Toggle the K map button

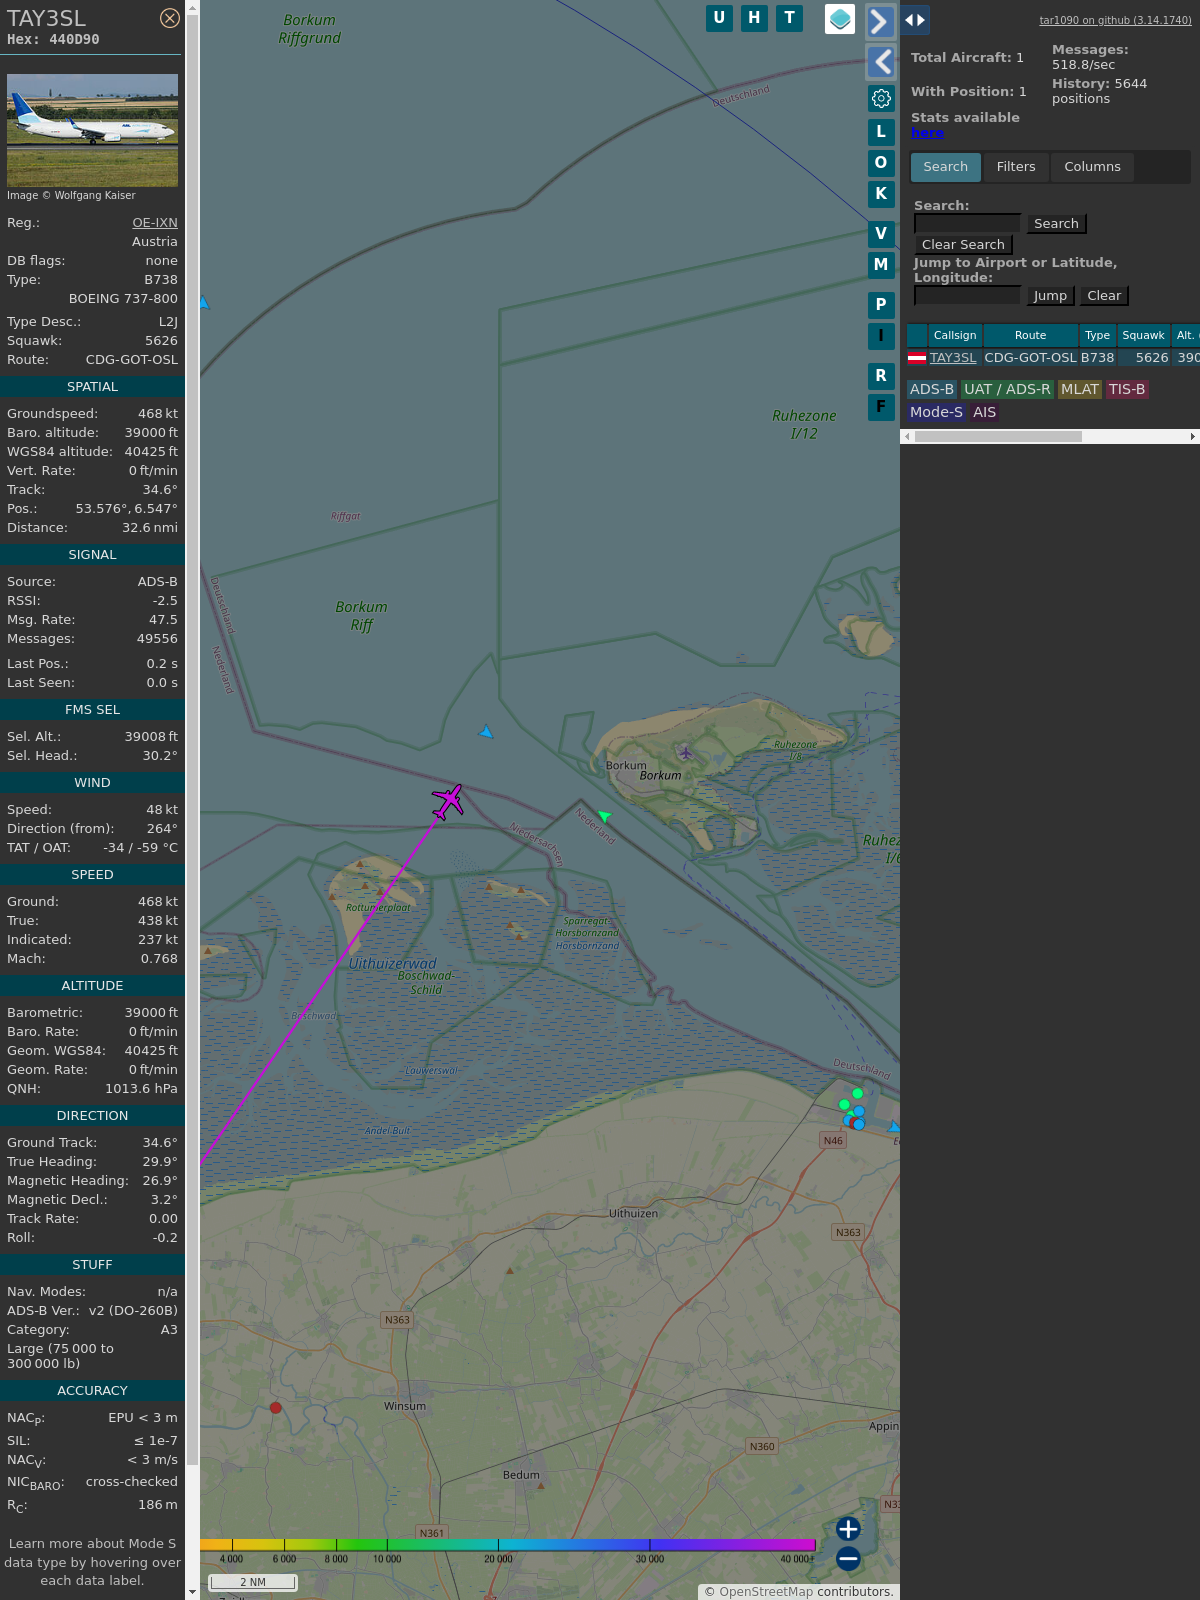click(x=881, y=194)
